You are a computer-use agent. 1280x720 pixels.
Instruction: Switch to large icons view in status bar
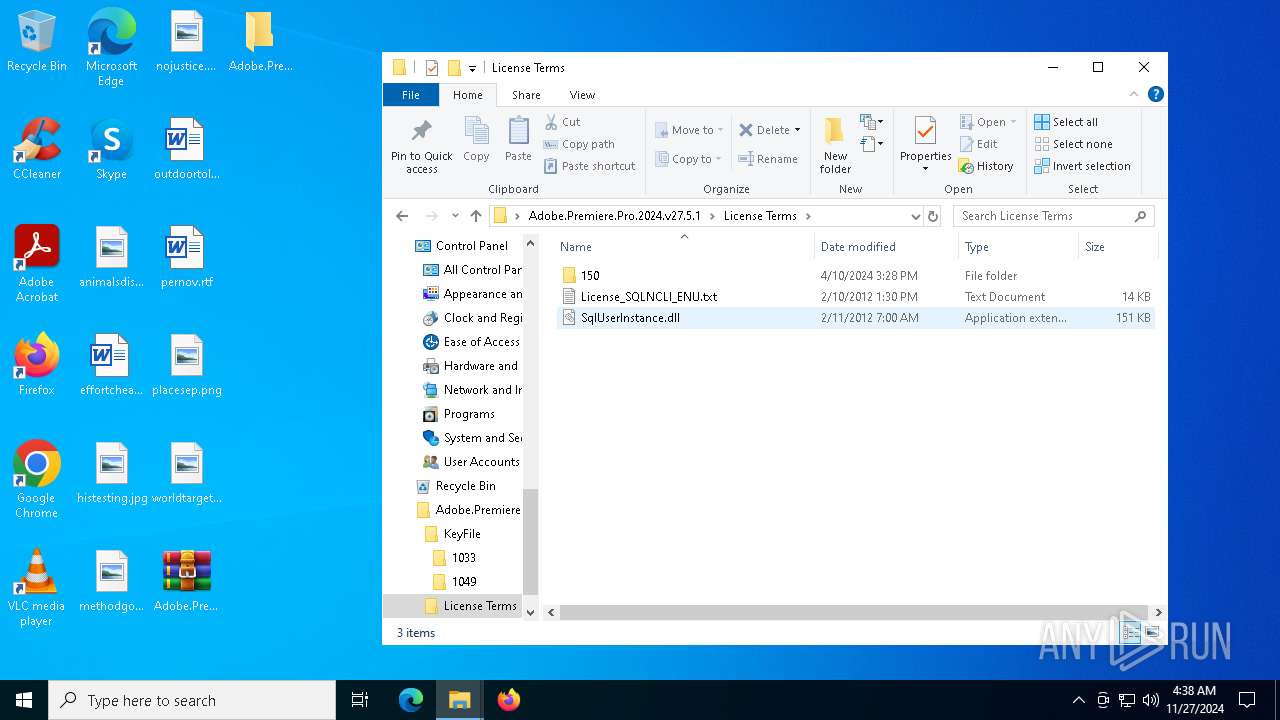(1152, 632)
